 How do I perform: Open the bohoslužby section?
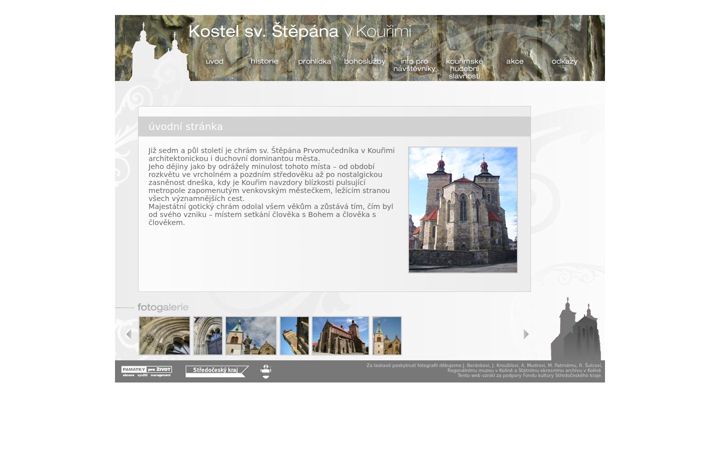click(x=365, y=61)
